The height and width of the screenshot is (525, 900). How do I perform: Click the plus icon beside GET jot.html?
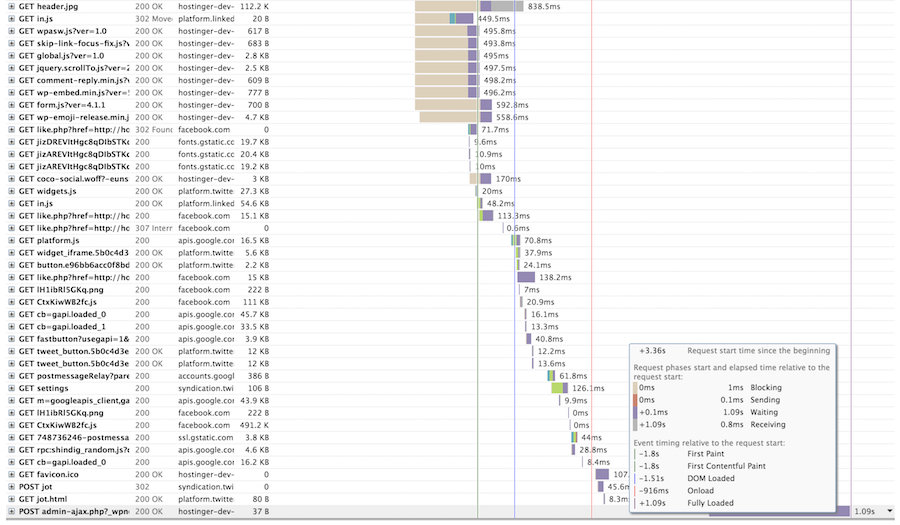[x=9, y=499]
